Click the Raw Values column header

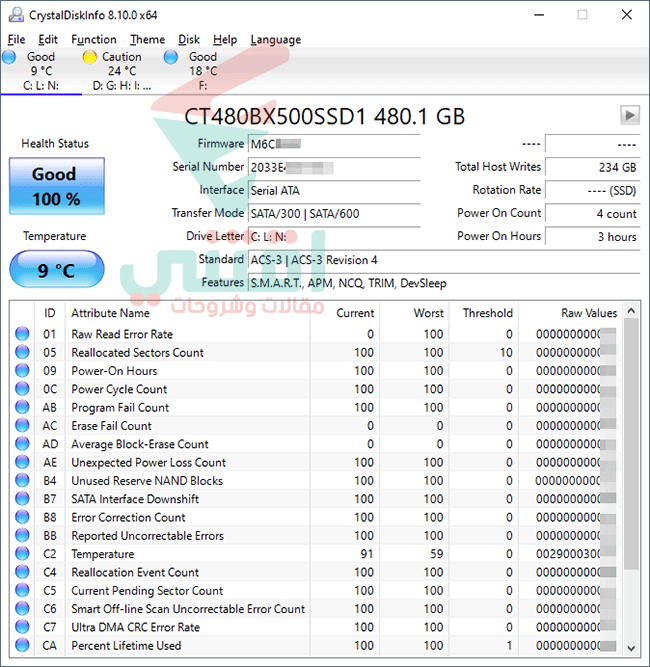tap(571, 313)
